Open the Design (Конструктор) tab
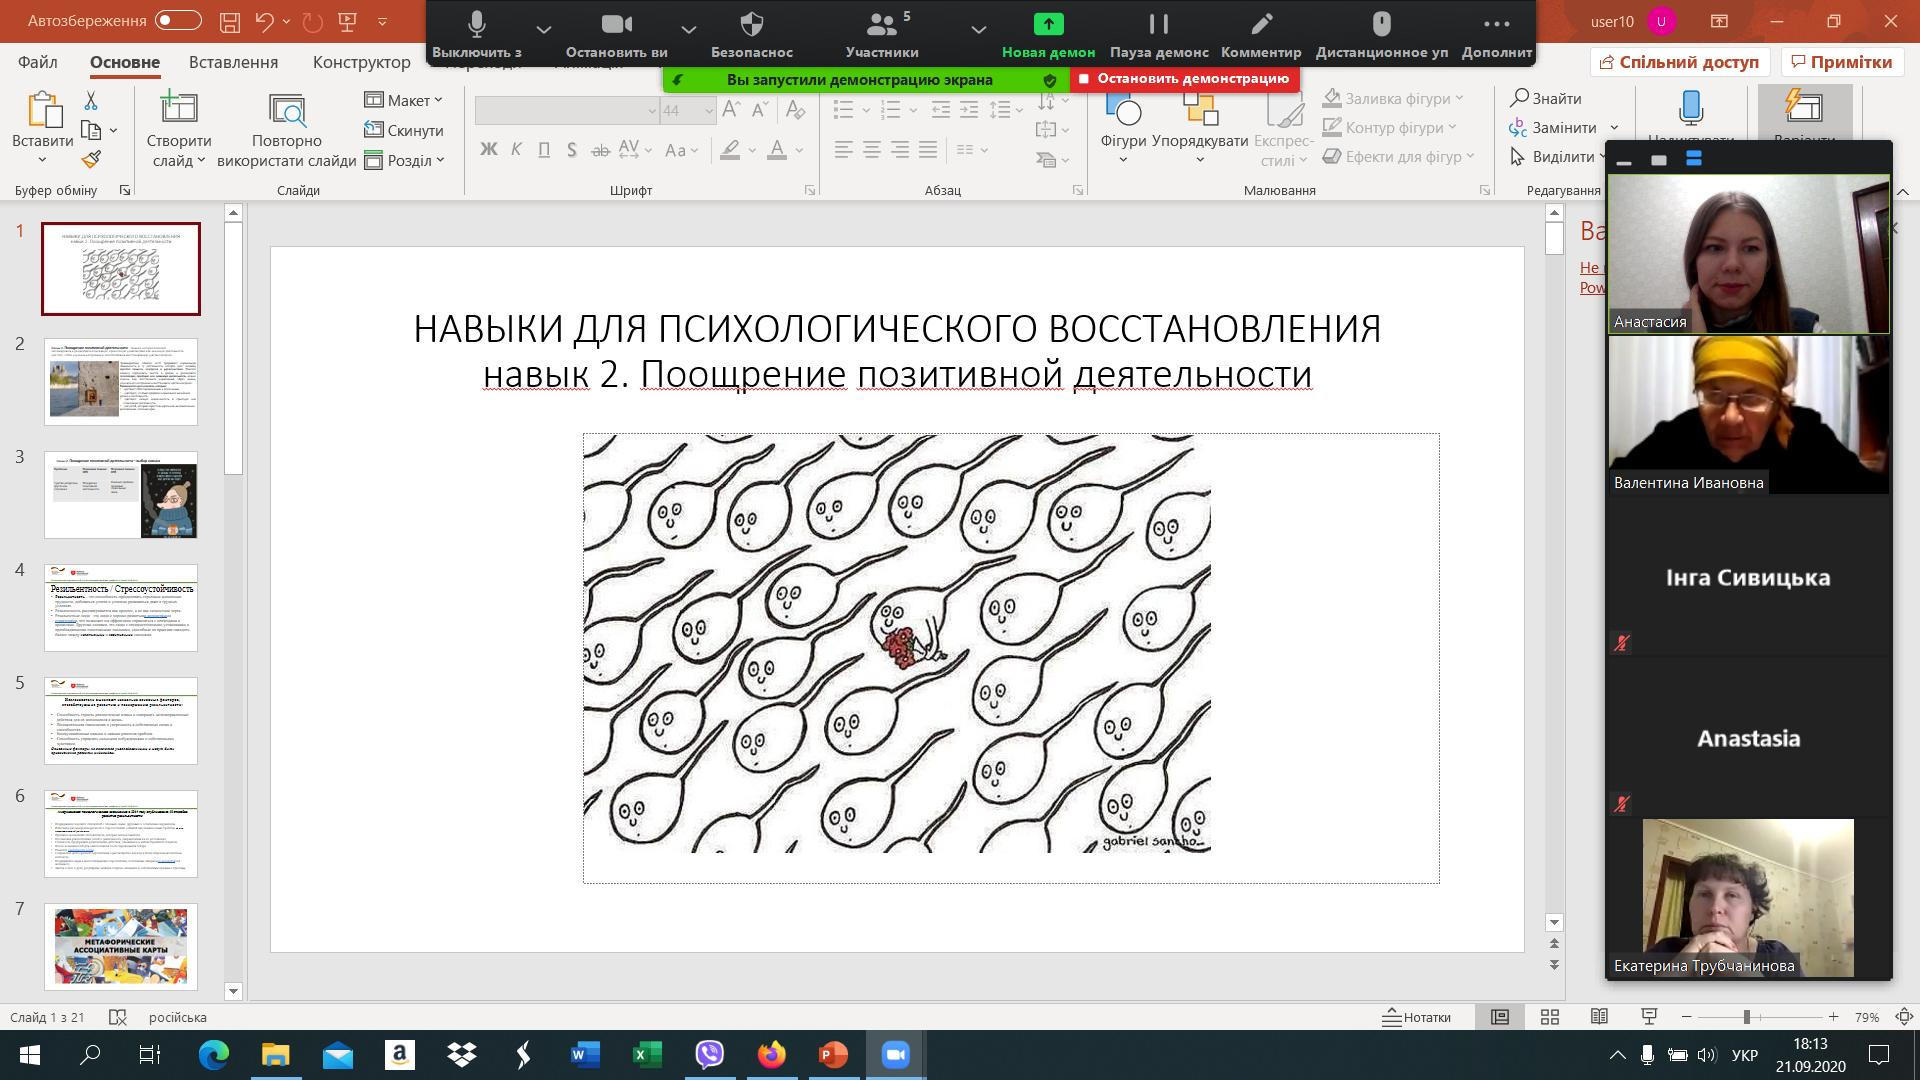 point(361,62)
